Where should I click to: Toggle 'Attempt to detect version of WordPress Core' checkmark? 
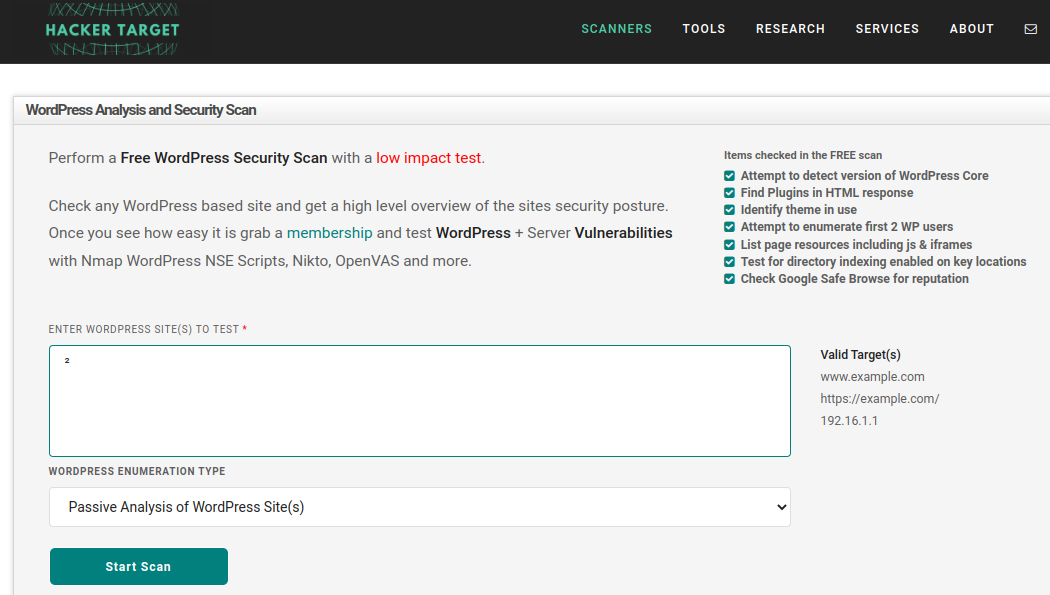(729, 176)
